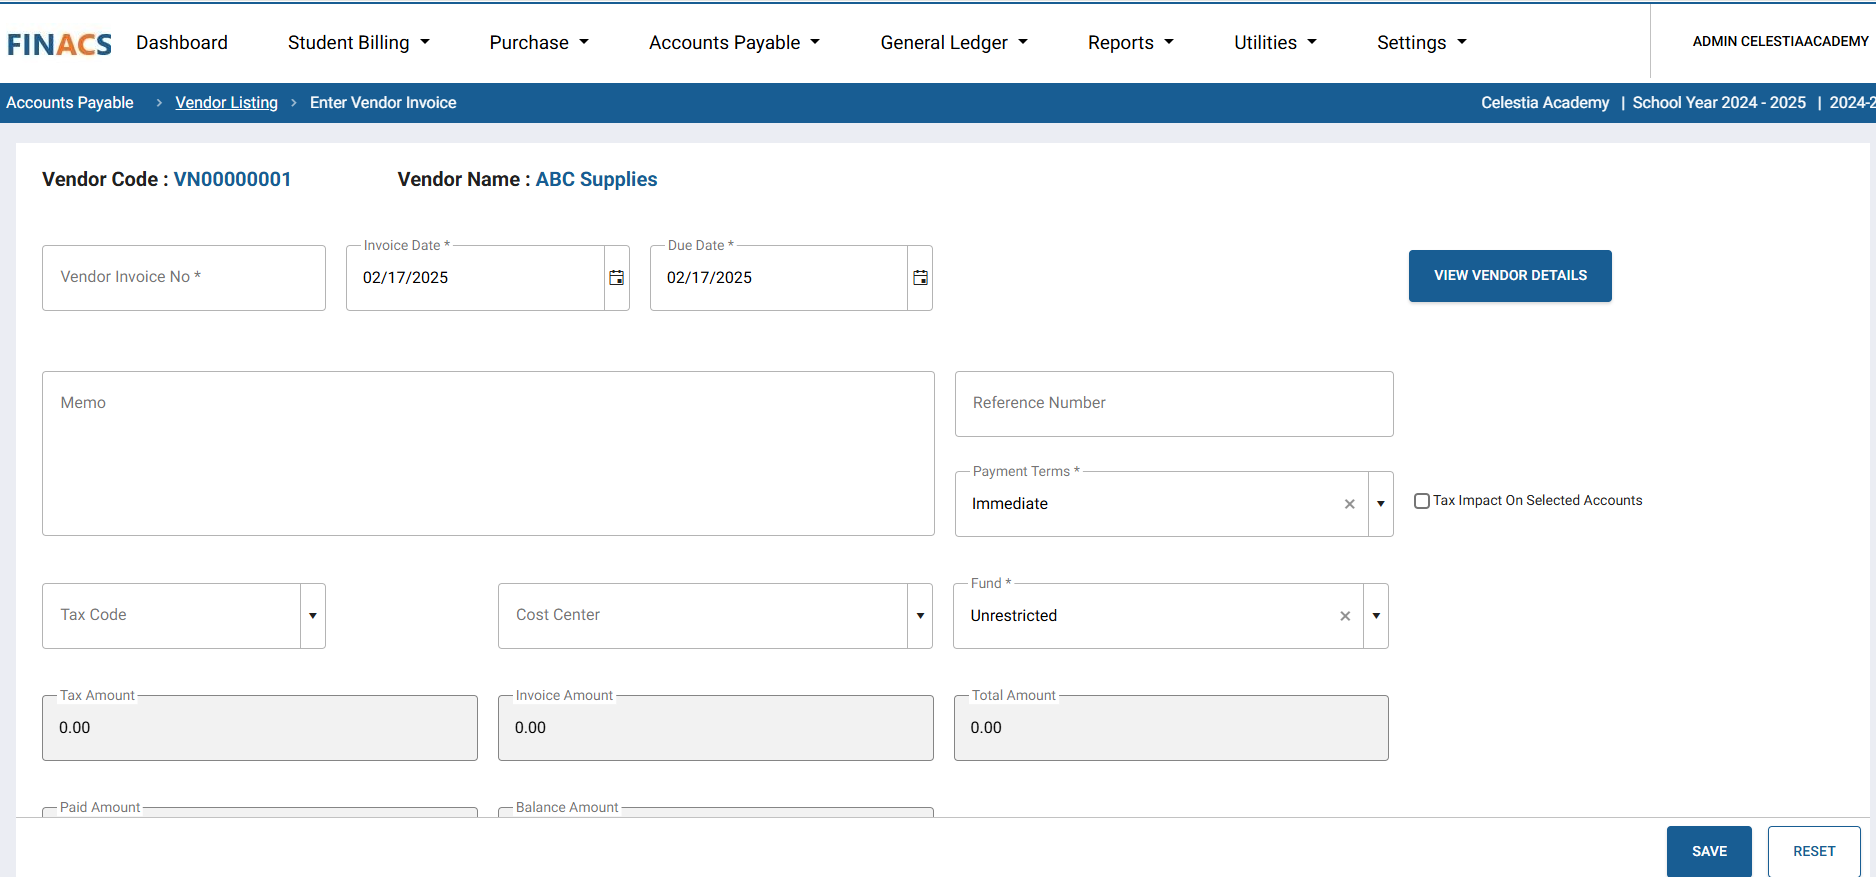Screen dimensions: 1876x877
Task: Click the Invoice Amount field
Action: (716, 728)
